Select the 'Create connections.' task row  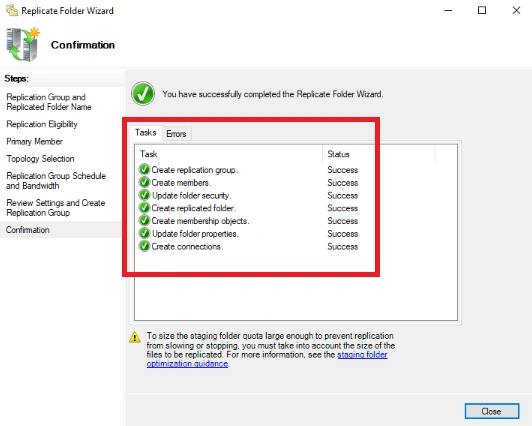tap(248, 247)
